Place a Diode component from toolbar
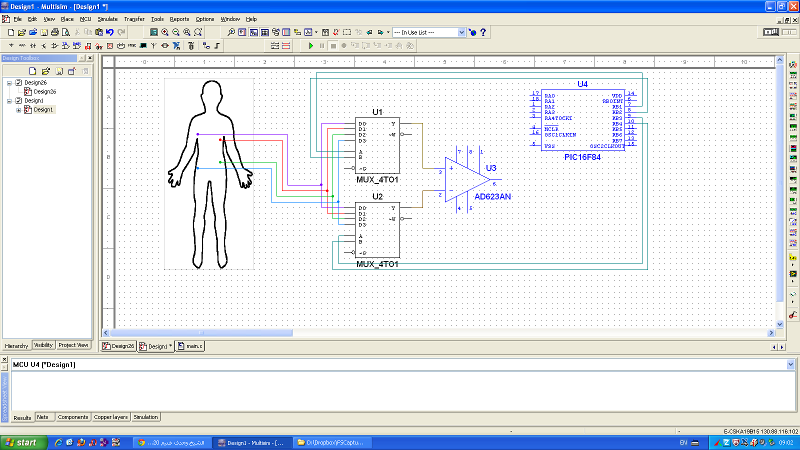Screen dimensions: 800x450 pos(33,46)
